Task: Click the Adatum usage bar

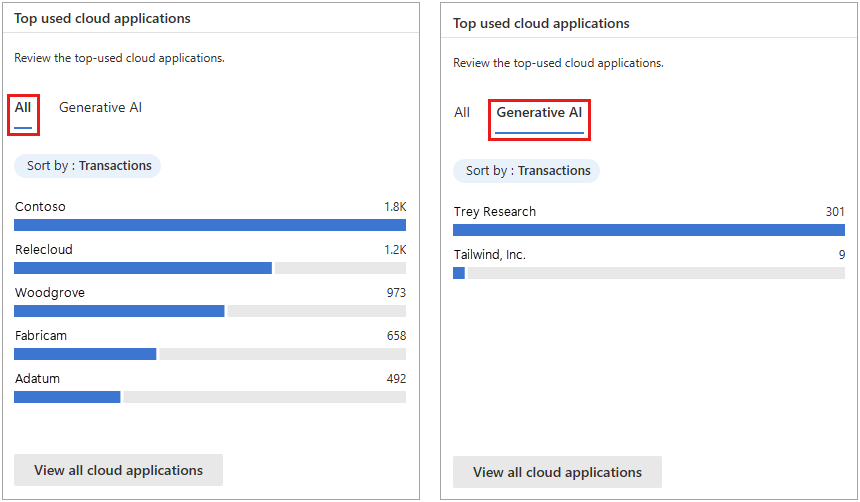Action: (67, 397)
